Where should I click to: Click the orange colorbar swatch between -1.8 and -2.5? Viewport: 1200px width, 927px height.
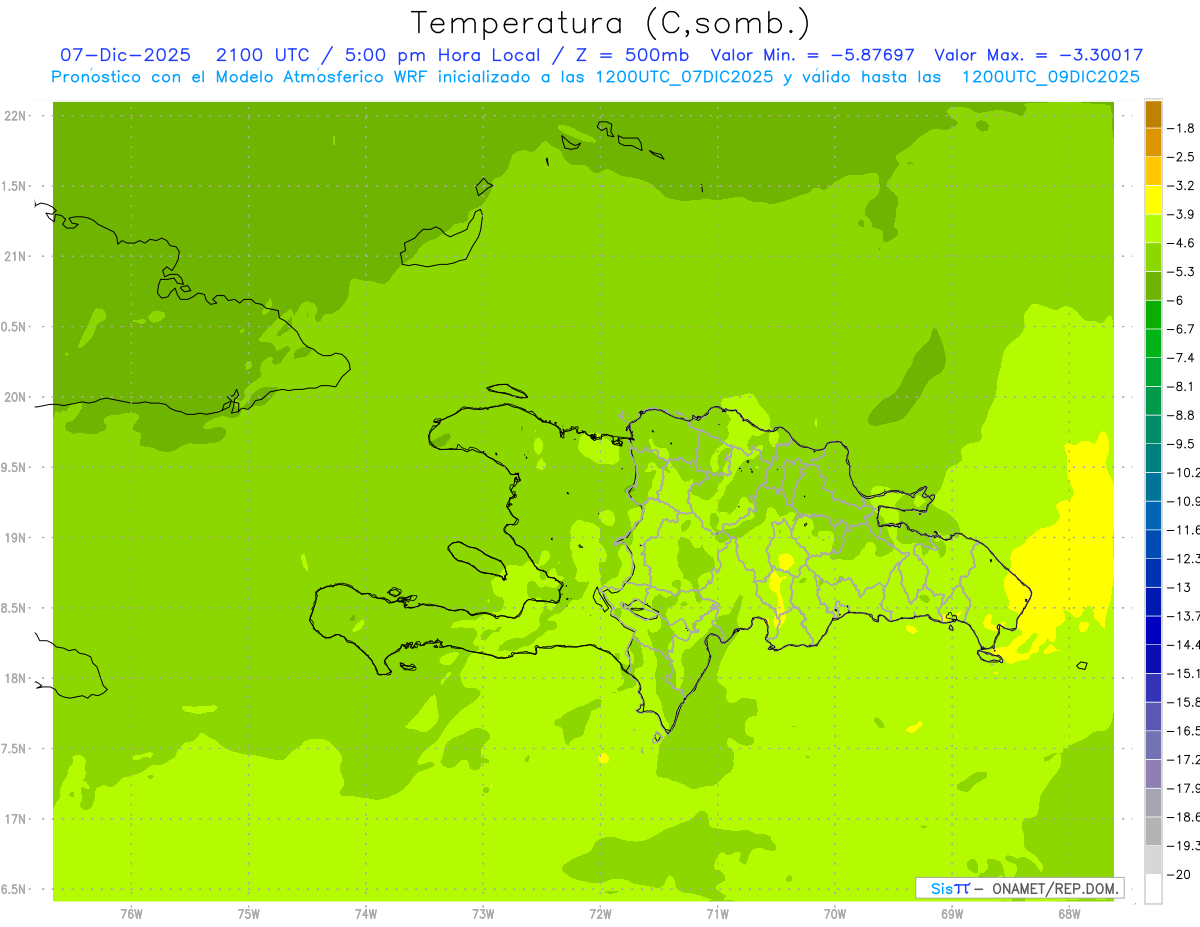1153,142
